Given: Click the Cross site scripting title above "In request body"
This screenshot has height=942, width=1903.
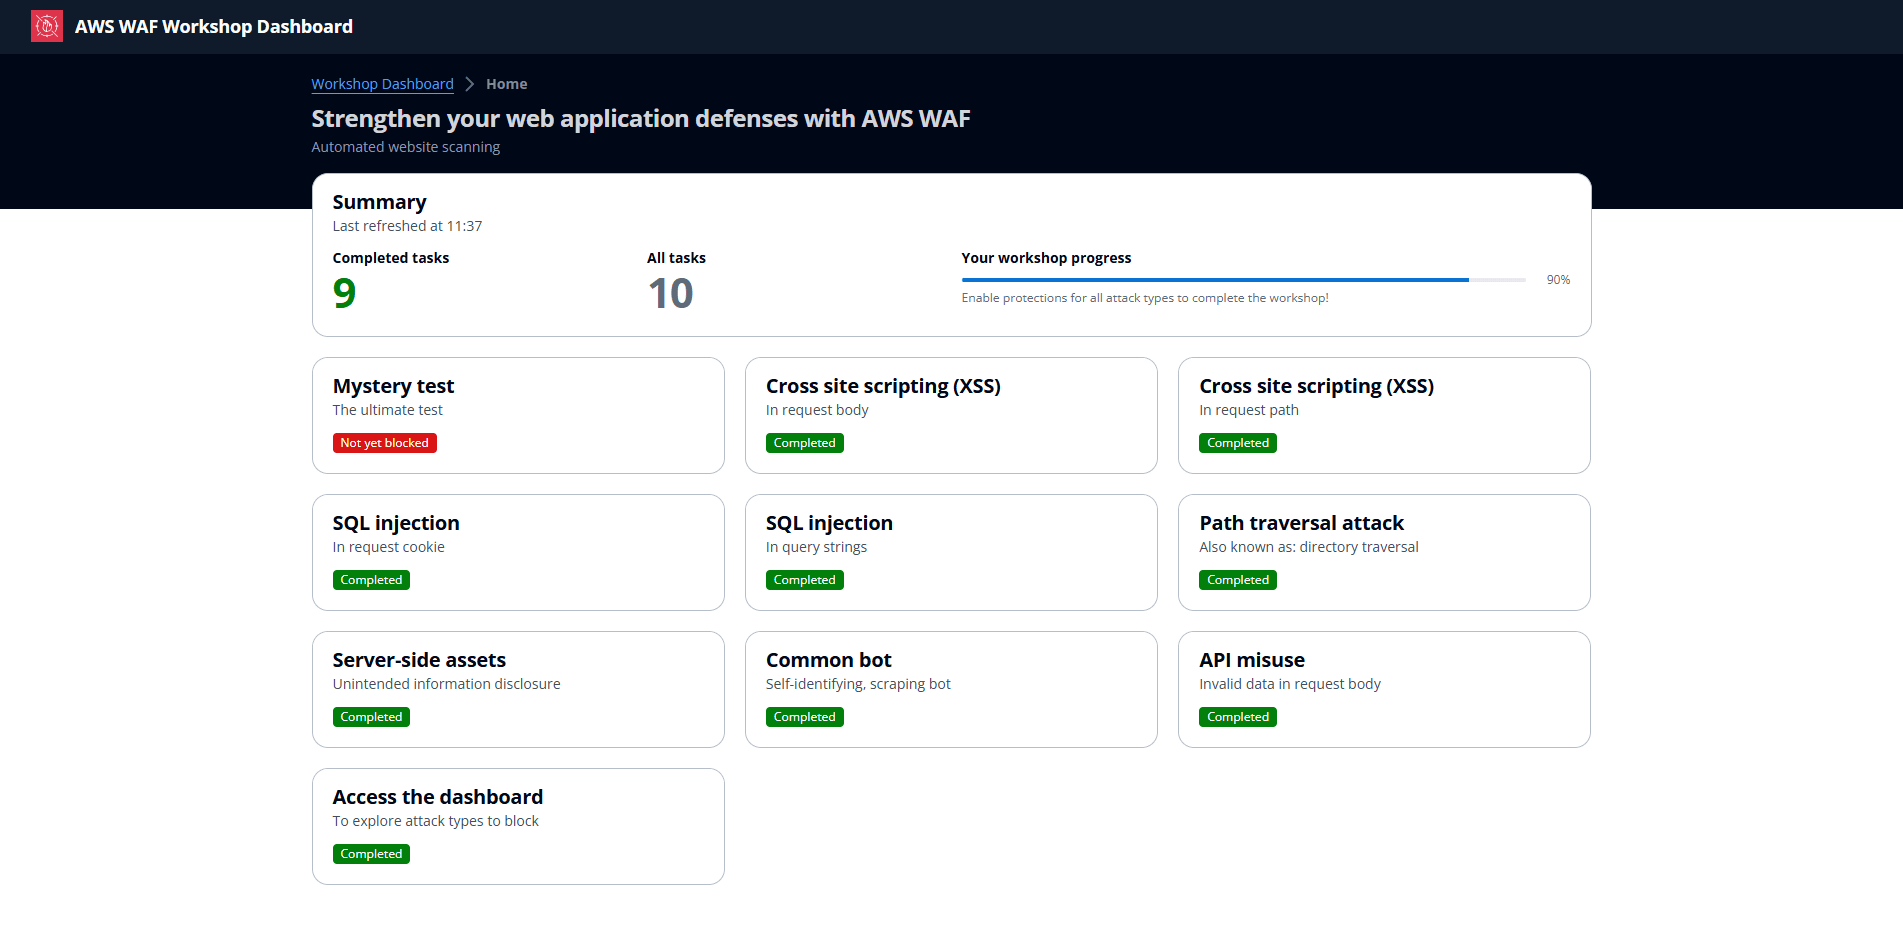Looking at the screenshot, I should pyautogui.click(x=884, y=386).
